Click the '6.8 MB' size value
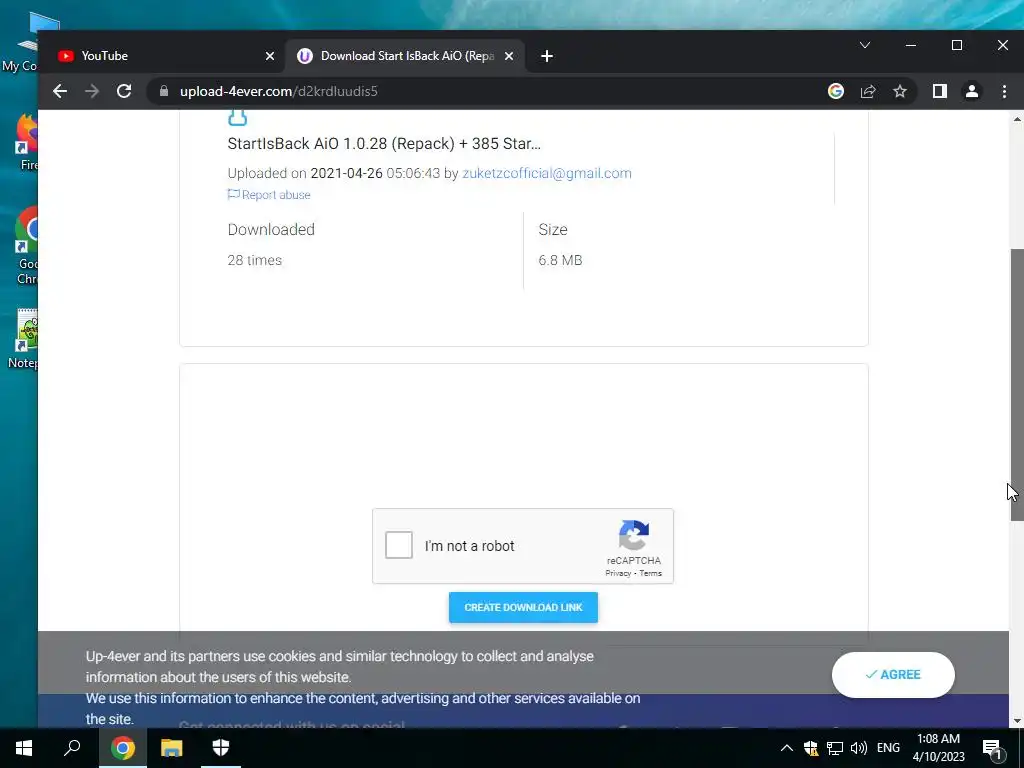This screenshot has height=768, width=1024. 560,260
